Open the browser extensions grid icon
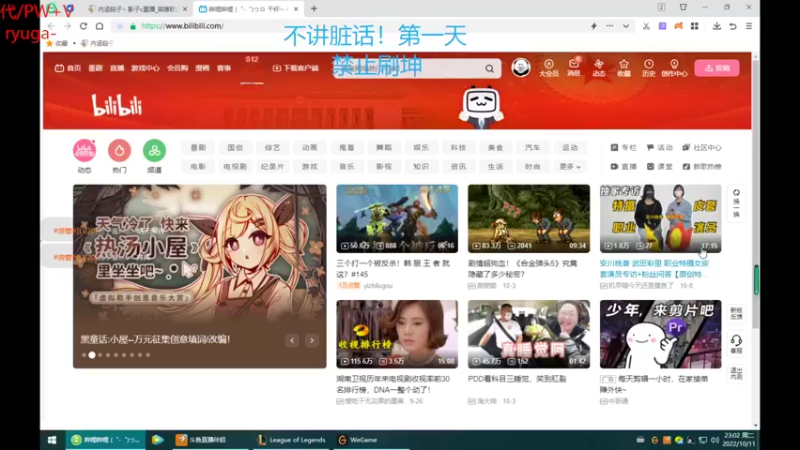This screenshot has width=800, height=450. pos(694,26)
